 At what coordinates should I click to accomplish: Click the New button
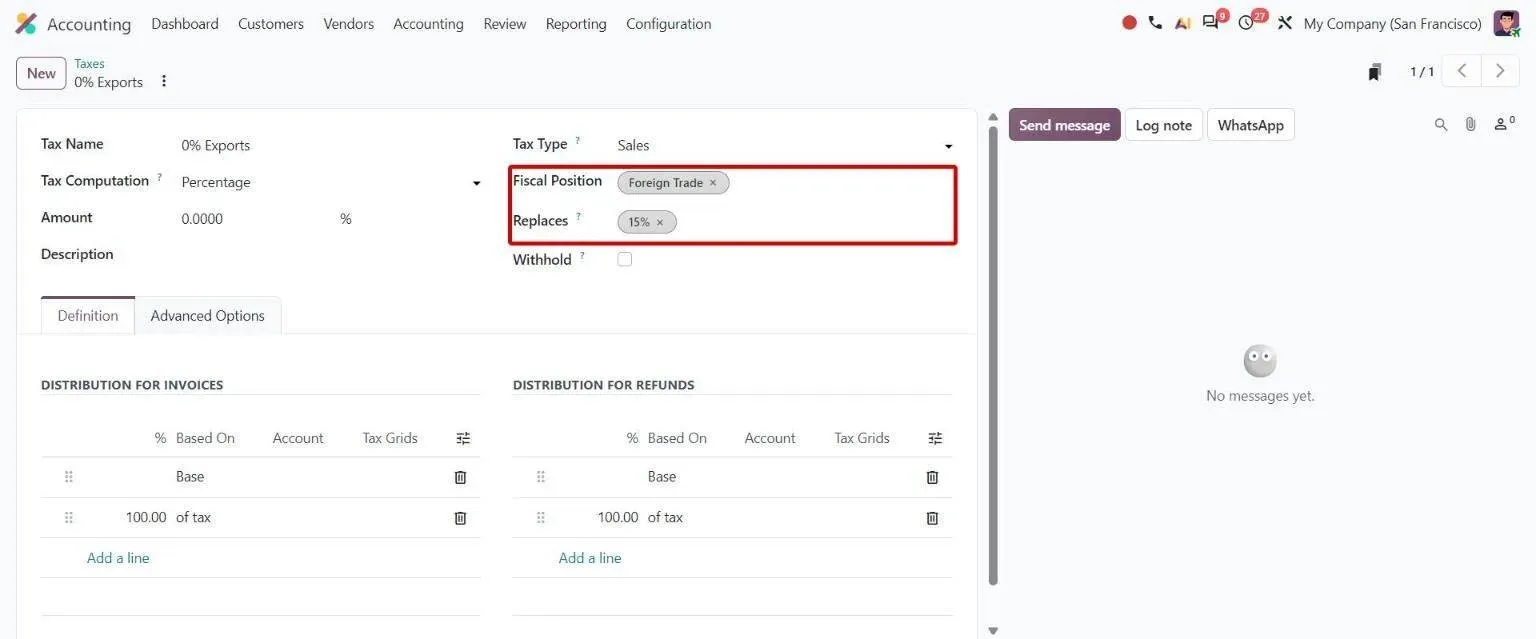(41, 73)
